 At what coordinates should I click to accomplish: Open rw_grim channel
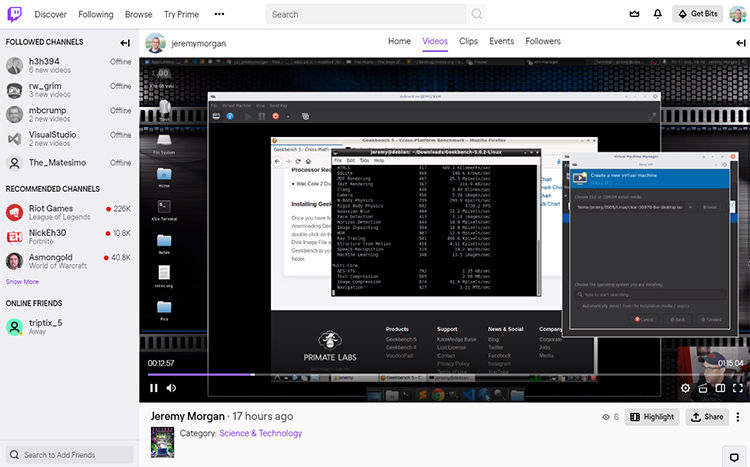click(x=69, y=89)
